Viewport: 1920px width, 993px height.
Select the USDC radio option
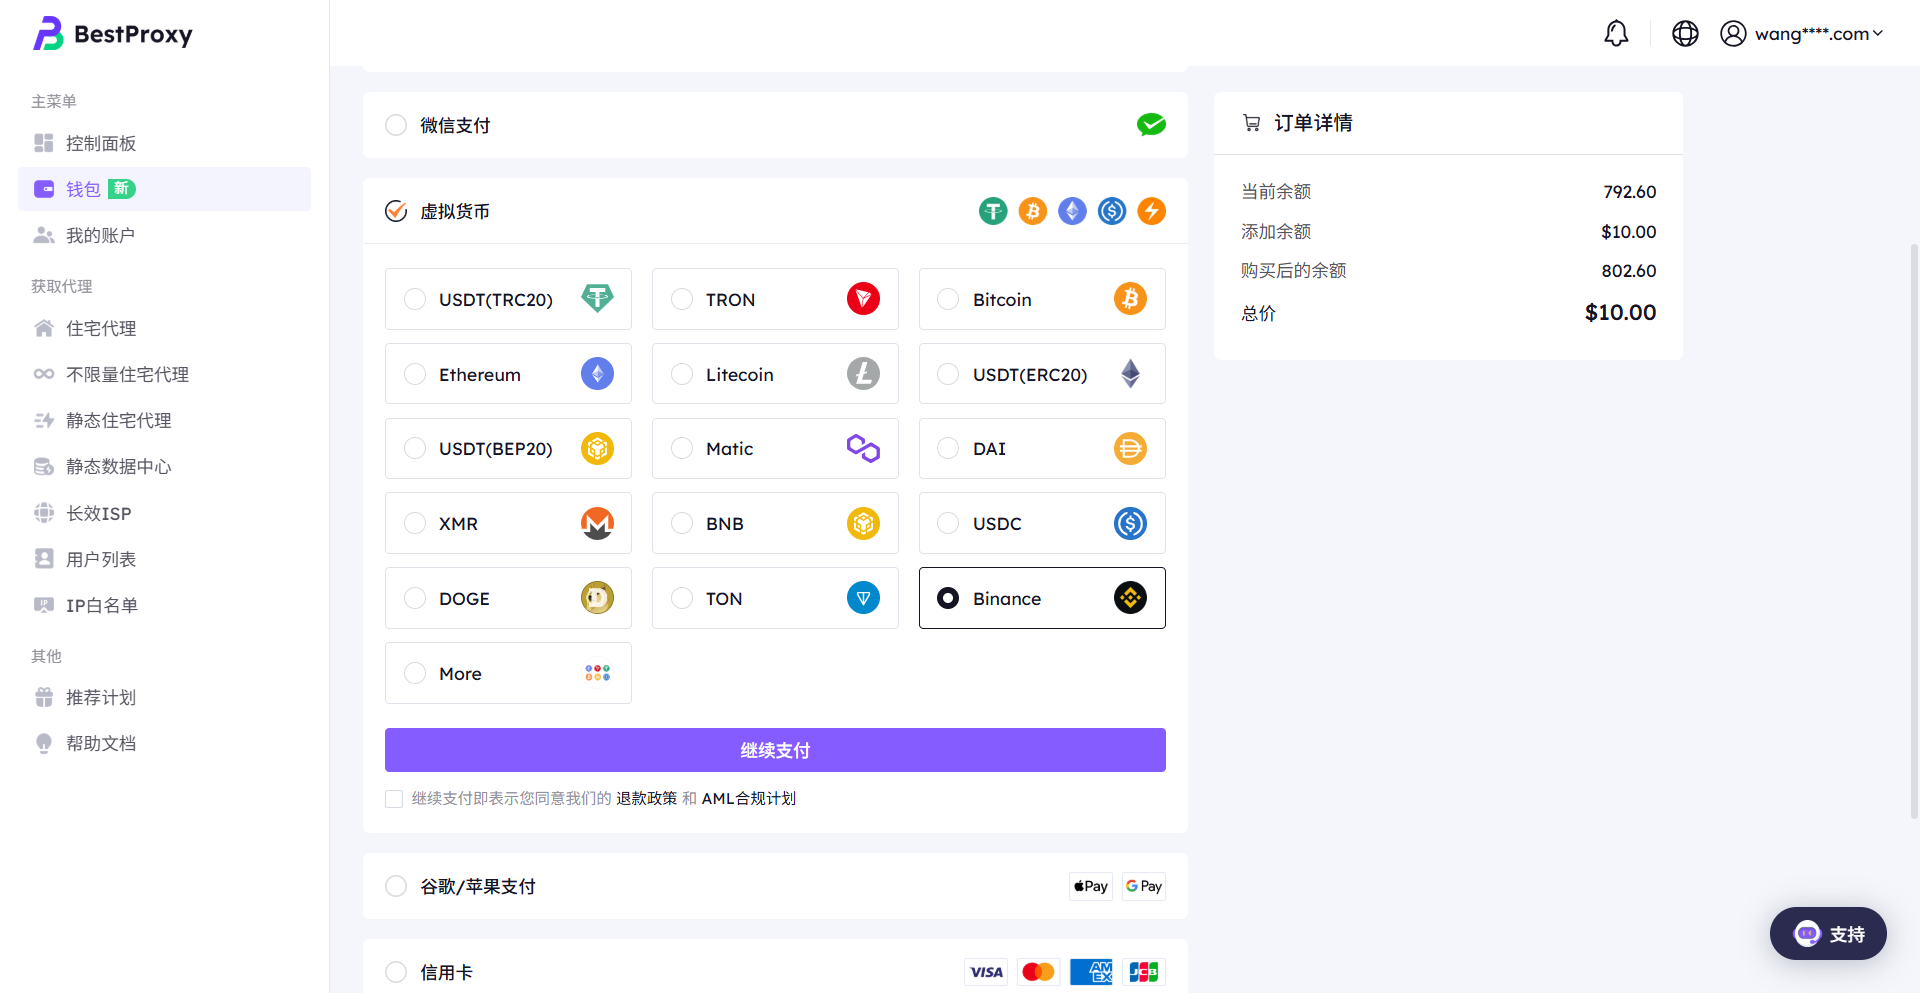click(x=948, y=523)
